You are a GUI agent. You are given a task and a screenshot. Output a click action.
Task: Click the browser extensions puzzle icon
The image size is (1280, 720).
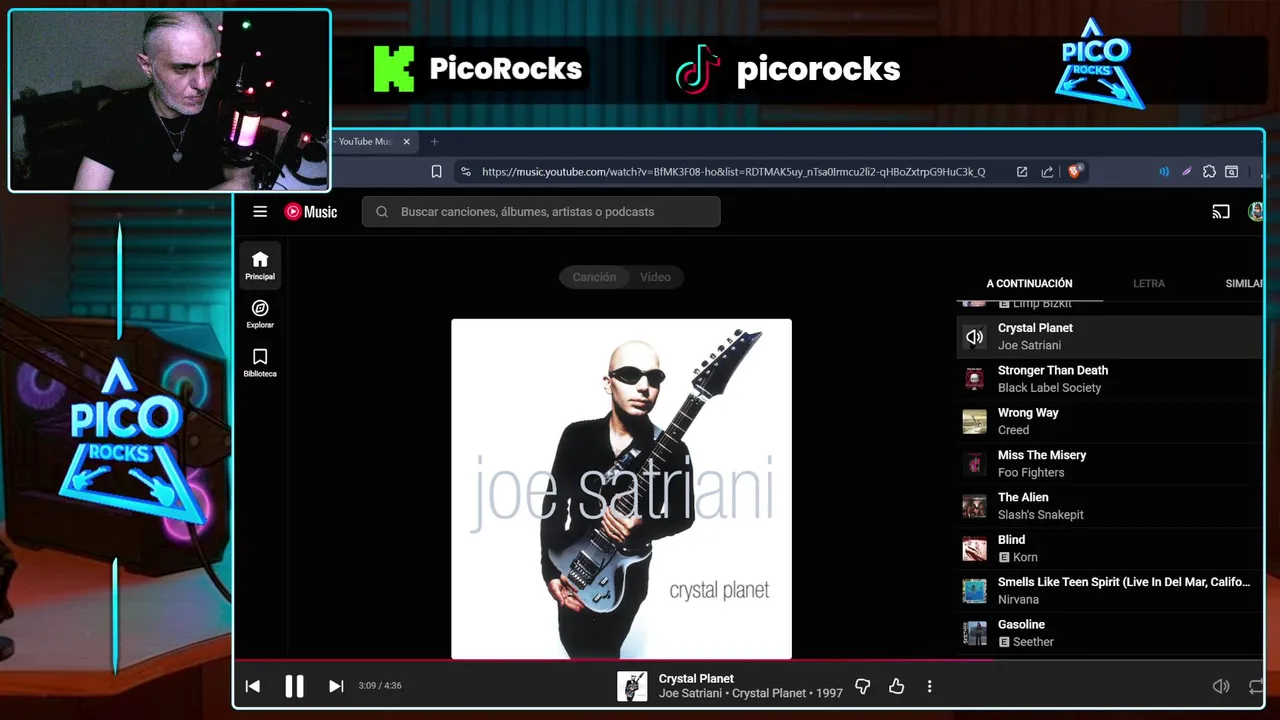1209,172
